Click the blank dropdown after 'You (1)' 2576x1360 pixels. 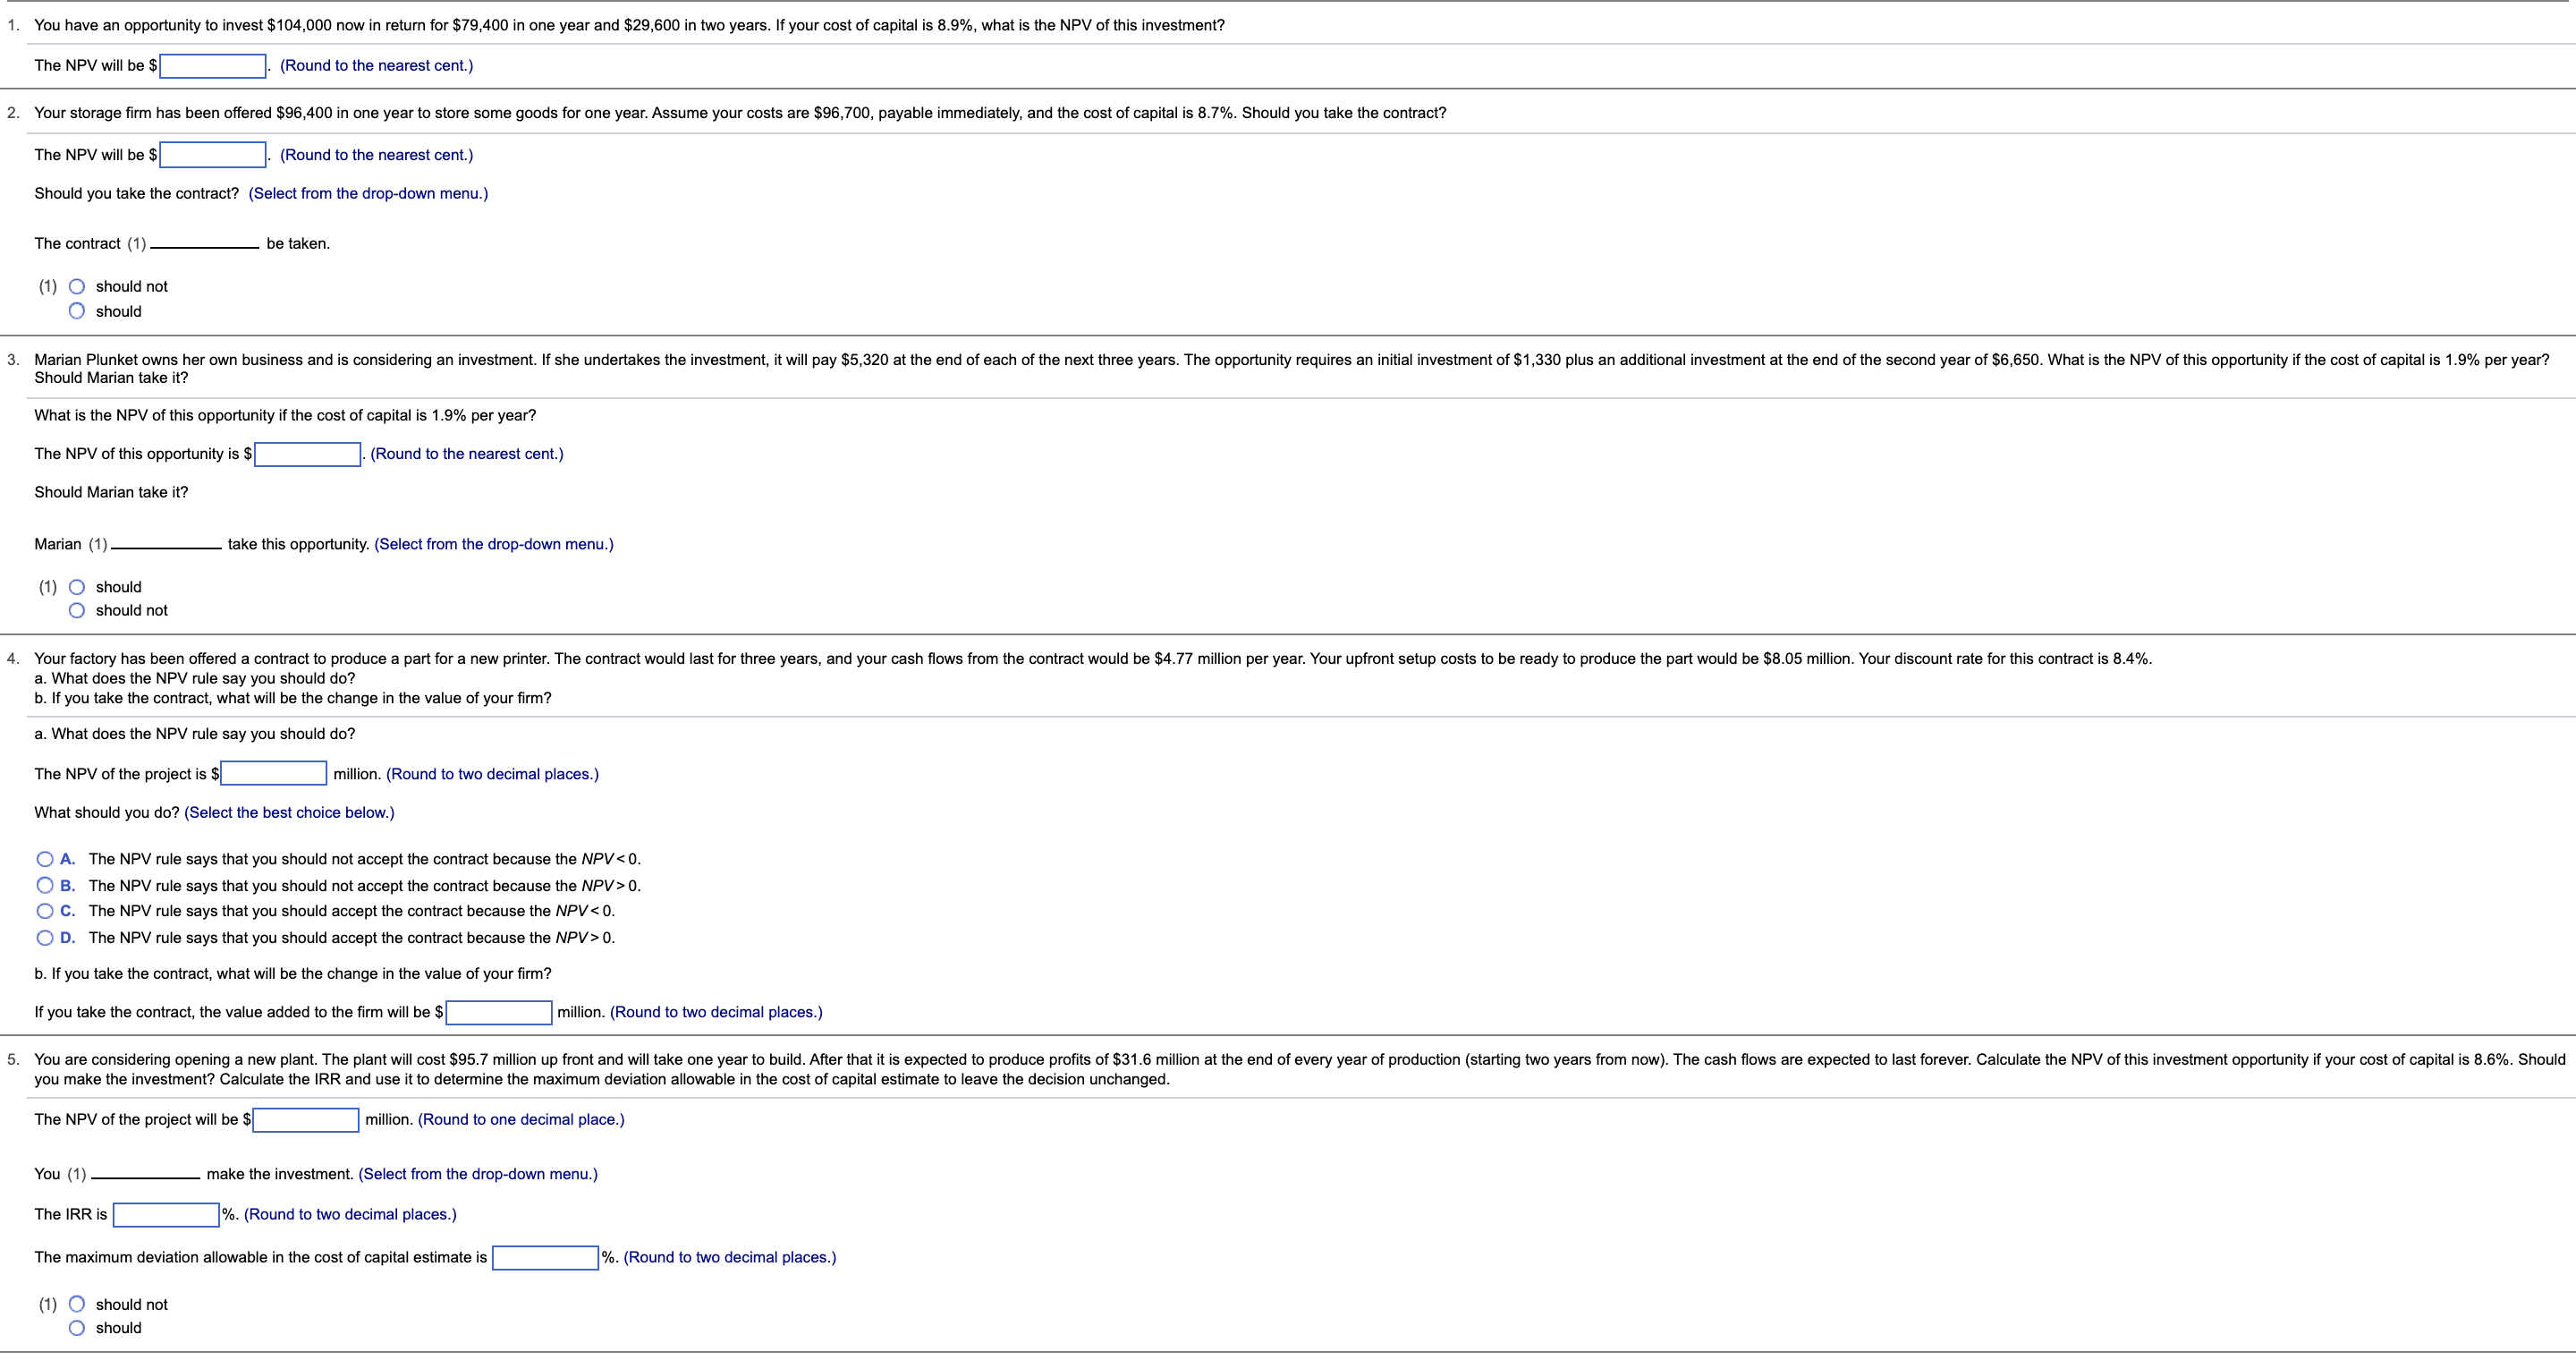[146, 1175]
